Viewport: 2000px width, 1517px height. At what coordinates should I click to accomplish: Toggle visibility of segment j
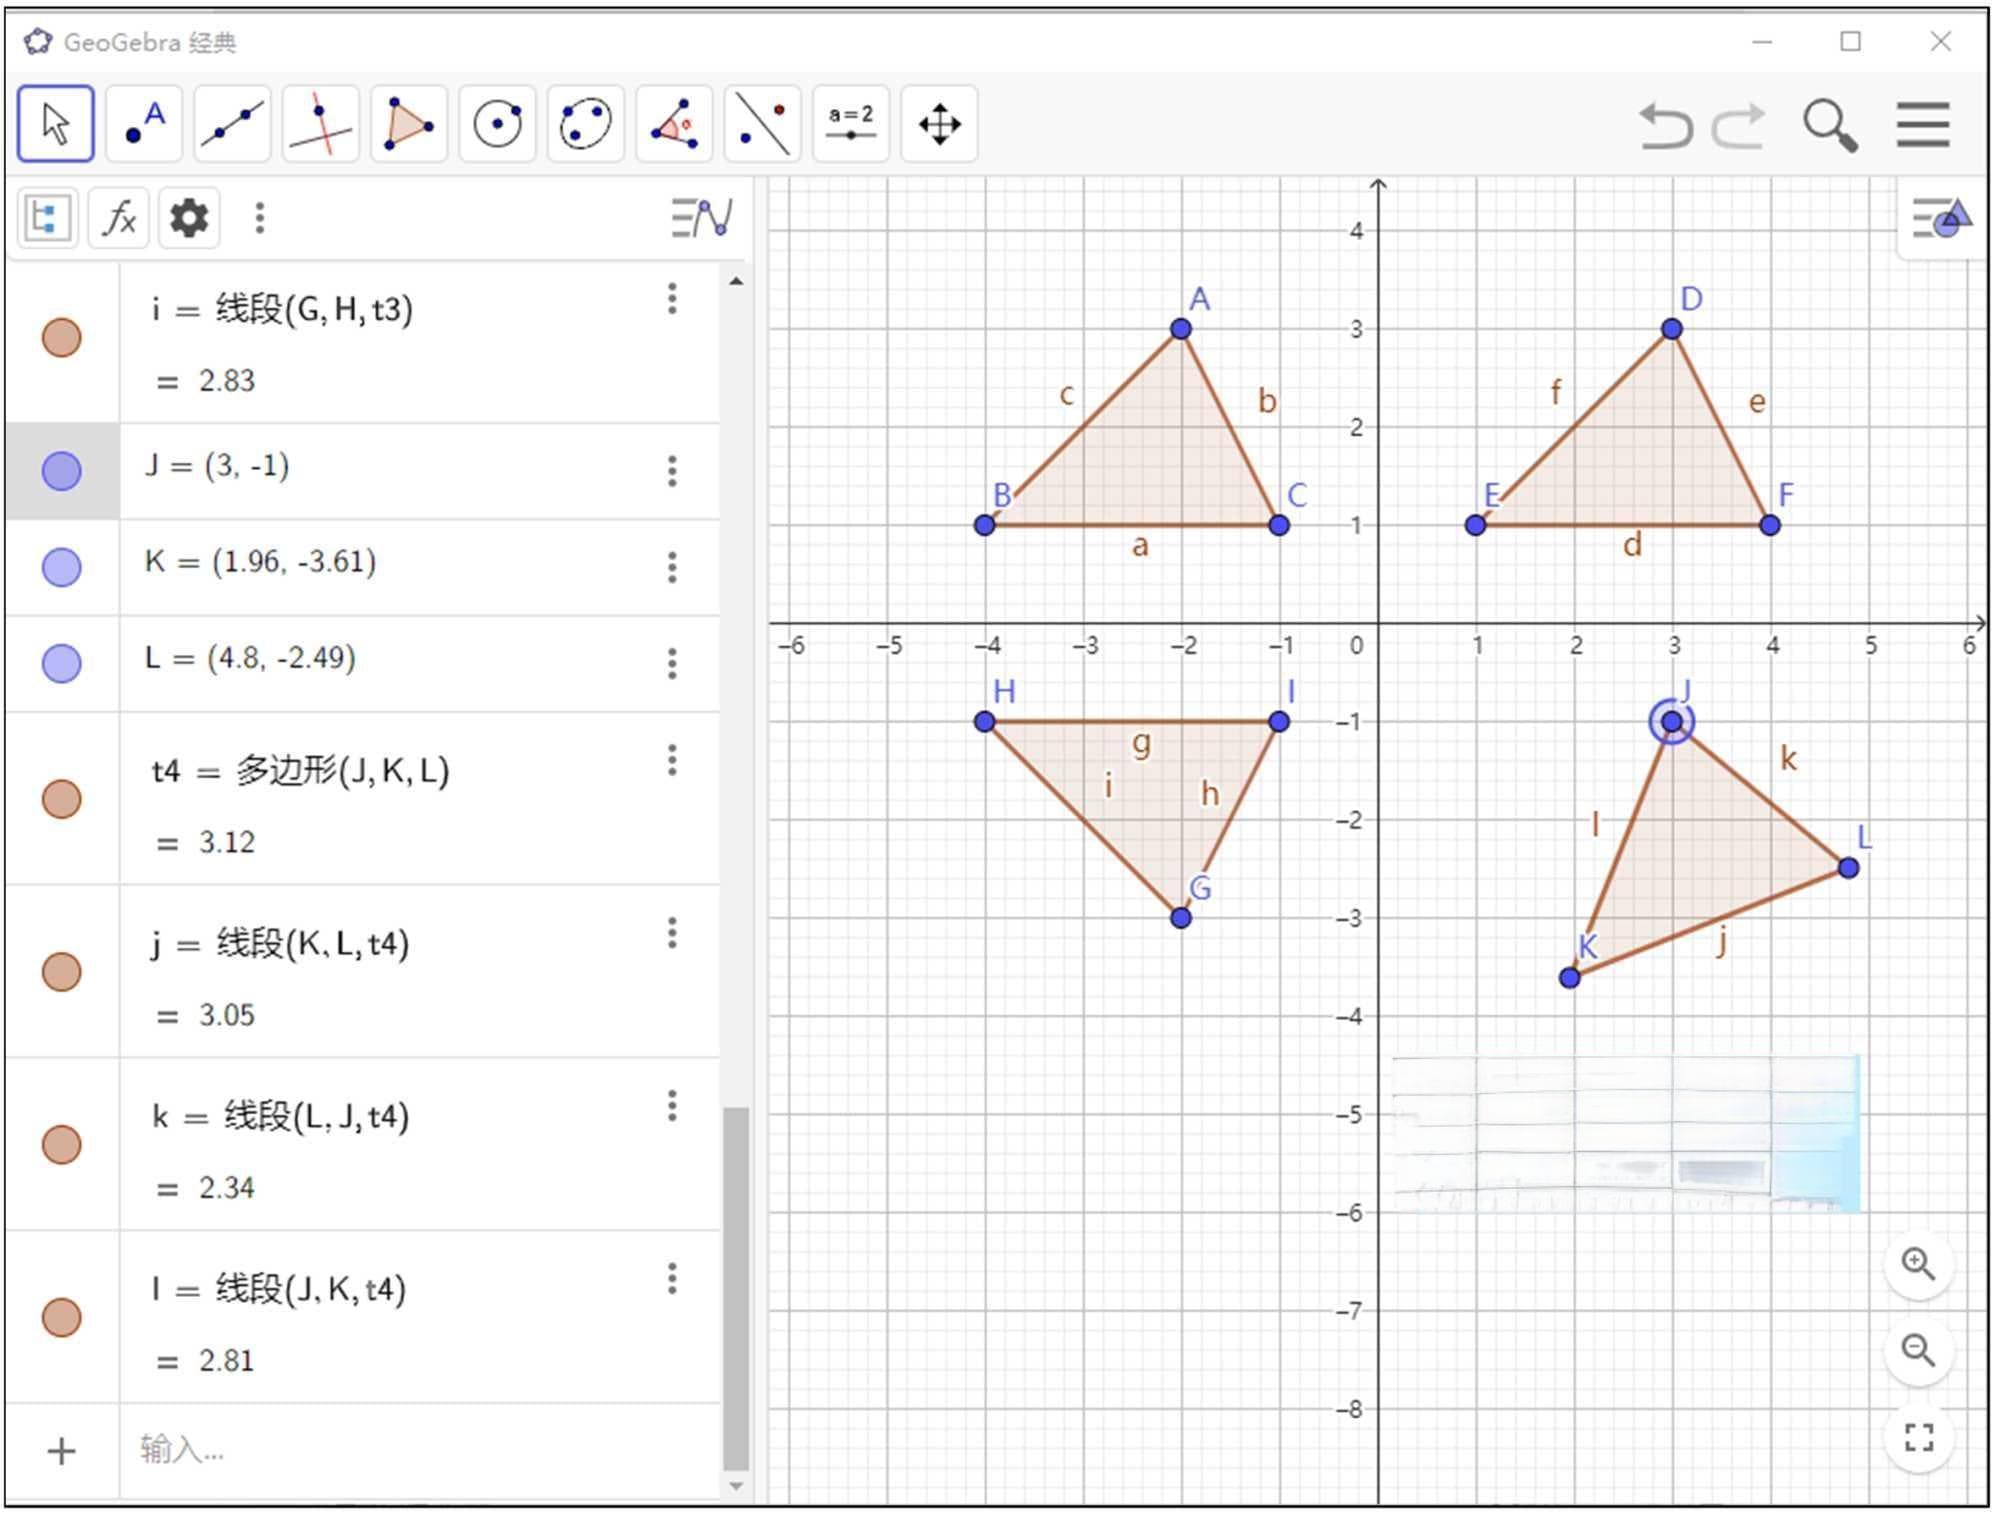coord(61,972)
